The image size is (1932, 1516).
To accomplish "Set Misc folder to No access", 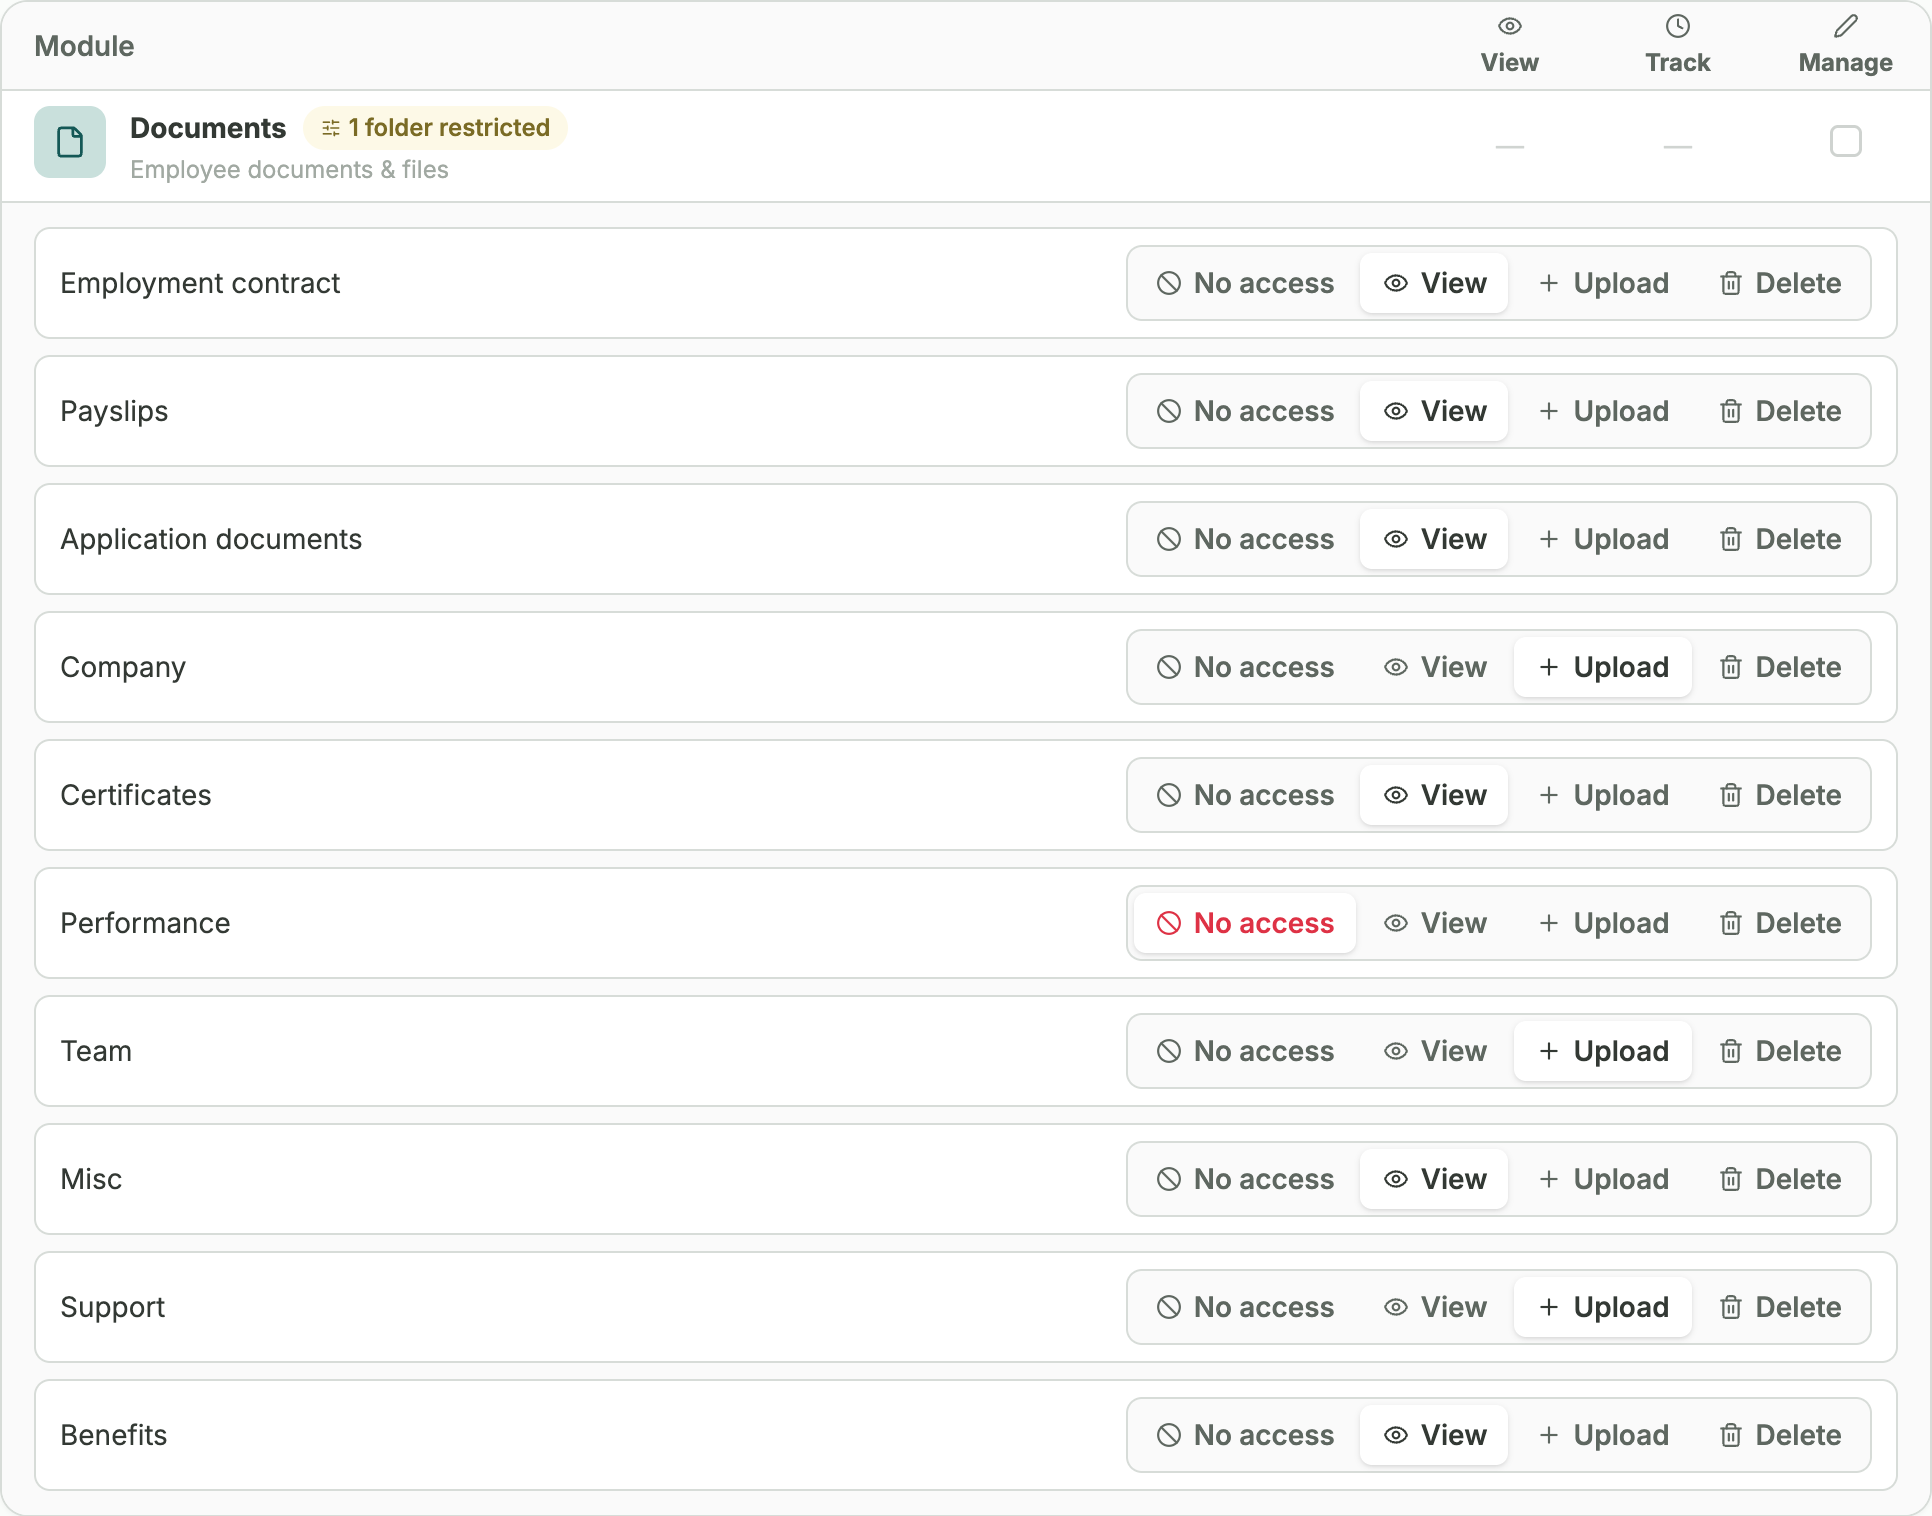I will click(x=1245, y=1179).
